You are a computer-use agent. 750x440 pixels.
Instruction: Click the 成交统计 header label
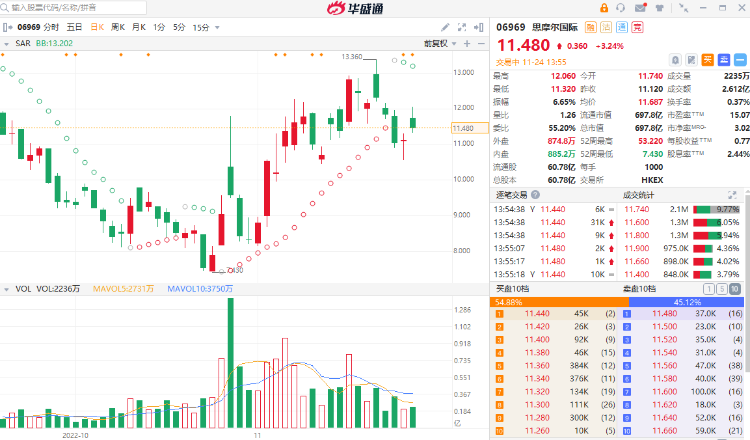coord(637,193)
